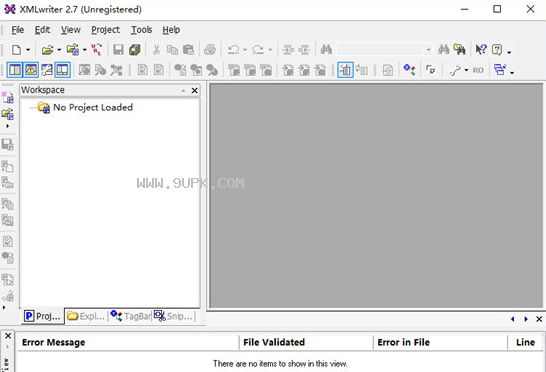This screenshot has height=372, width=546.
Task: Click the Copy icon
Action: click(x=172, y=50)
